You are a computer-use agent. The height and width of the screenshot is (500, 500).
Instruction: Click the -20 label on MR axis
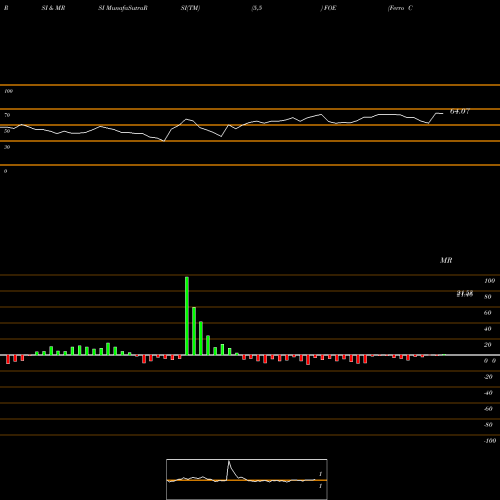tap(488, 377)
